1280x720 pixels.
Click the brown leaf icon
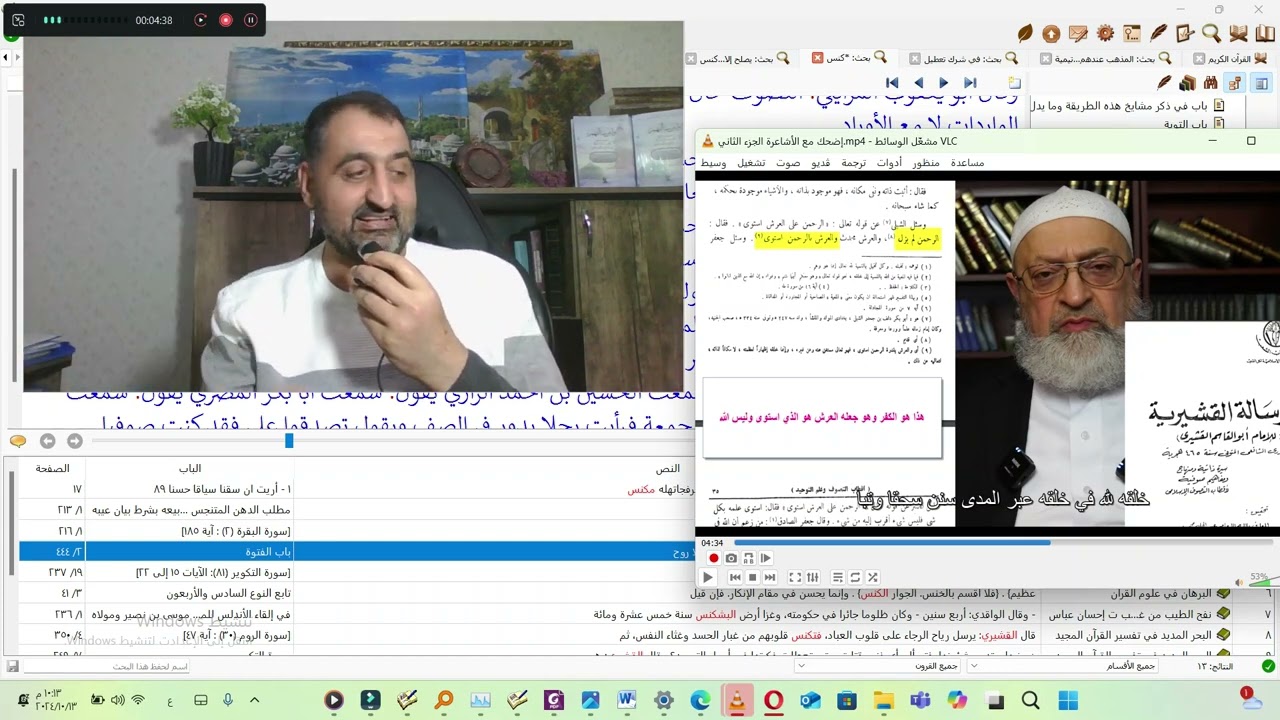pos(1025,34)
